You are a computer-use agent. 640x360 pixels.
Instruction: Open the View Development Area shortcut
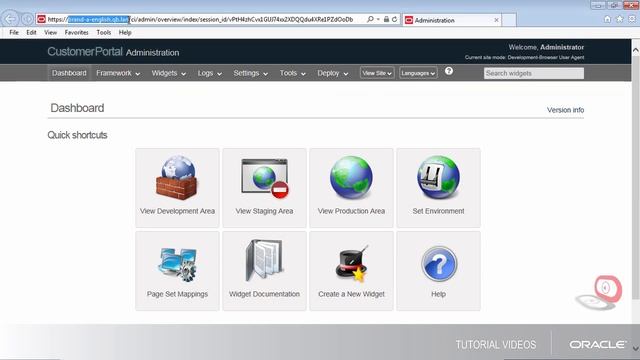click(x=177, y=188)
